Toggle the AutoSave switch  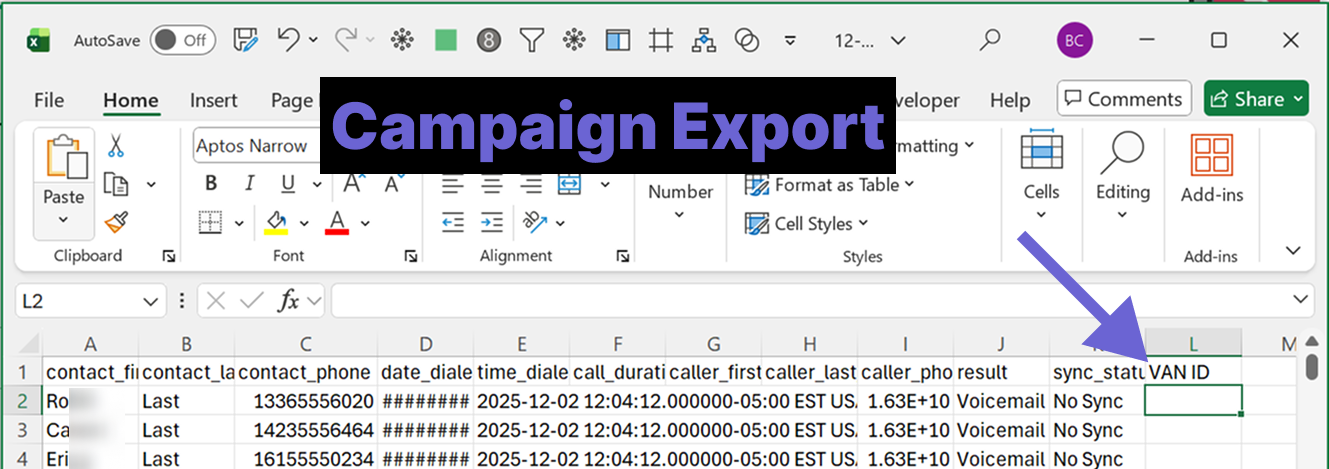pos(184,40)
